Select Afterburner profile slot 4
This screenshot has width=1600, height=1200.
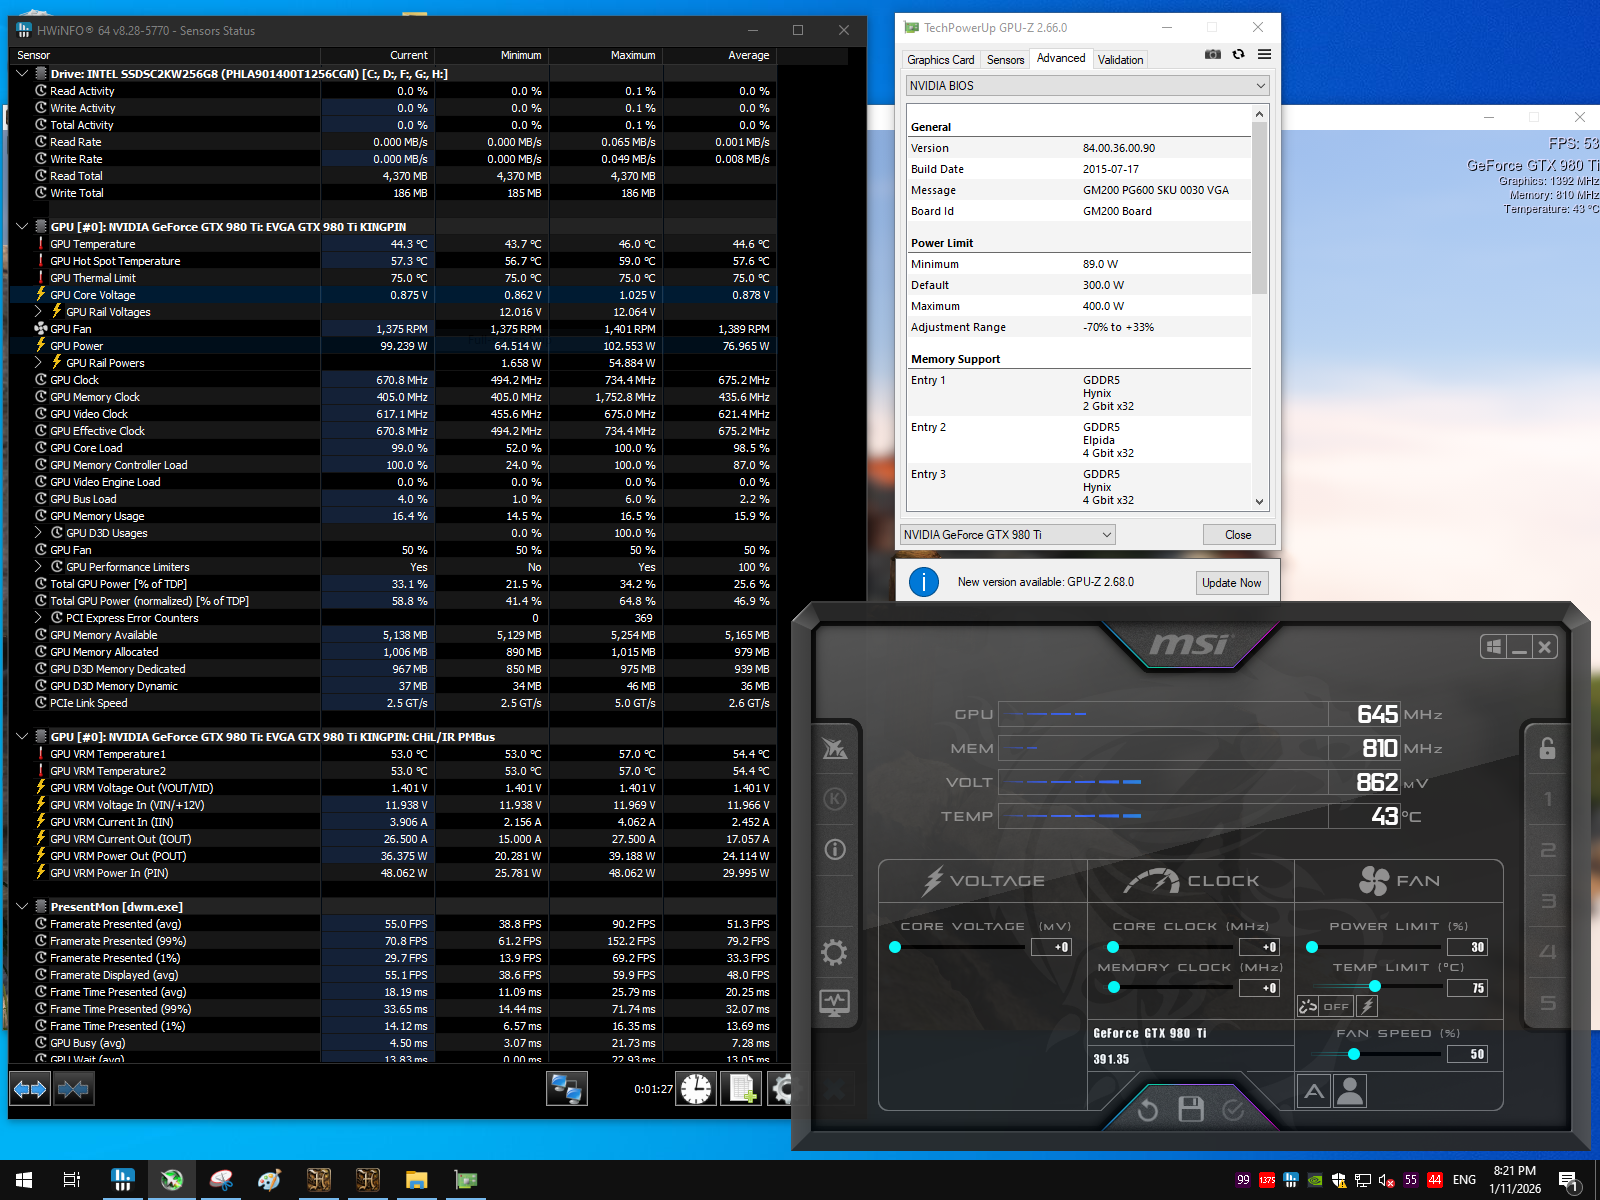[x=1548, y=952]
